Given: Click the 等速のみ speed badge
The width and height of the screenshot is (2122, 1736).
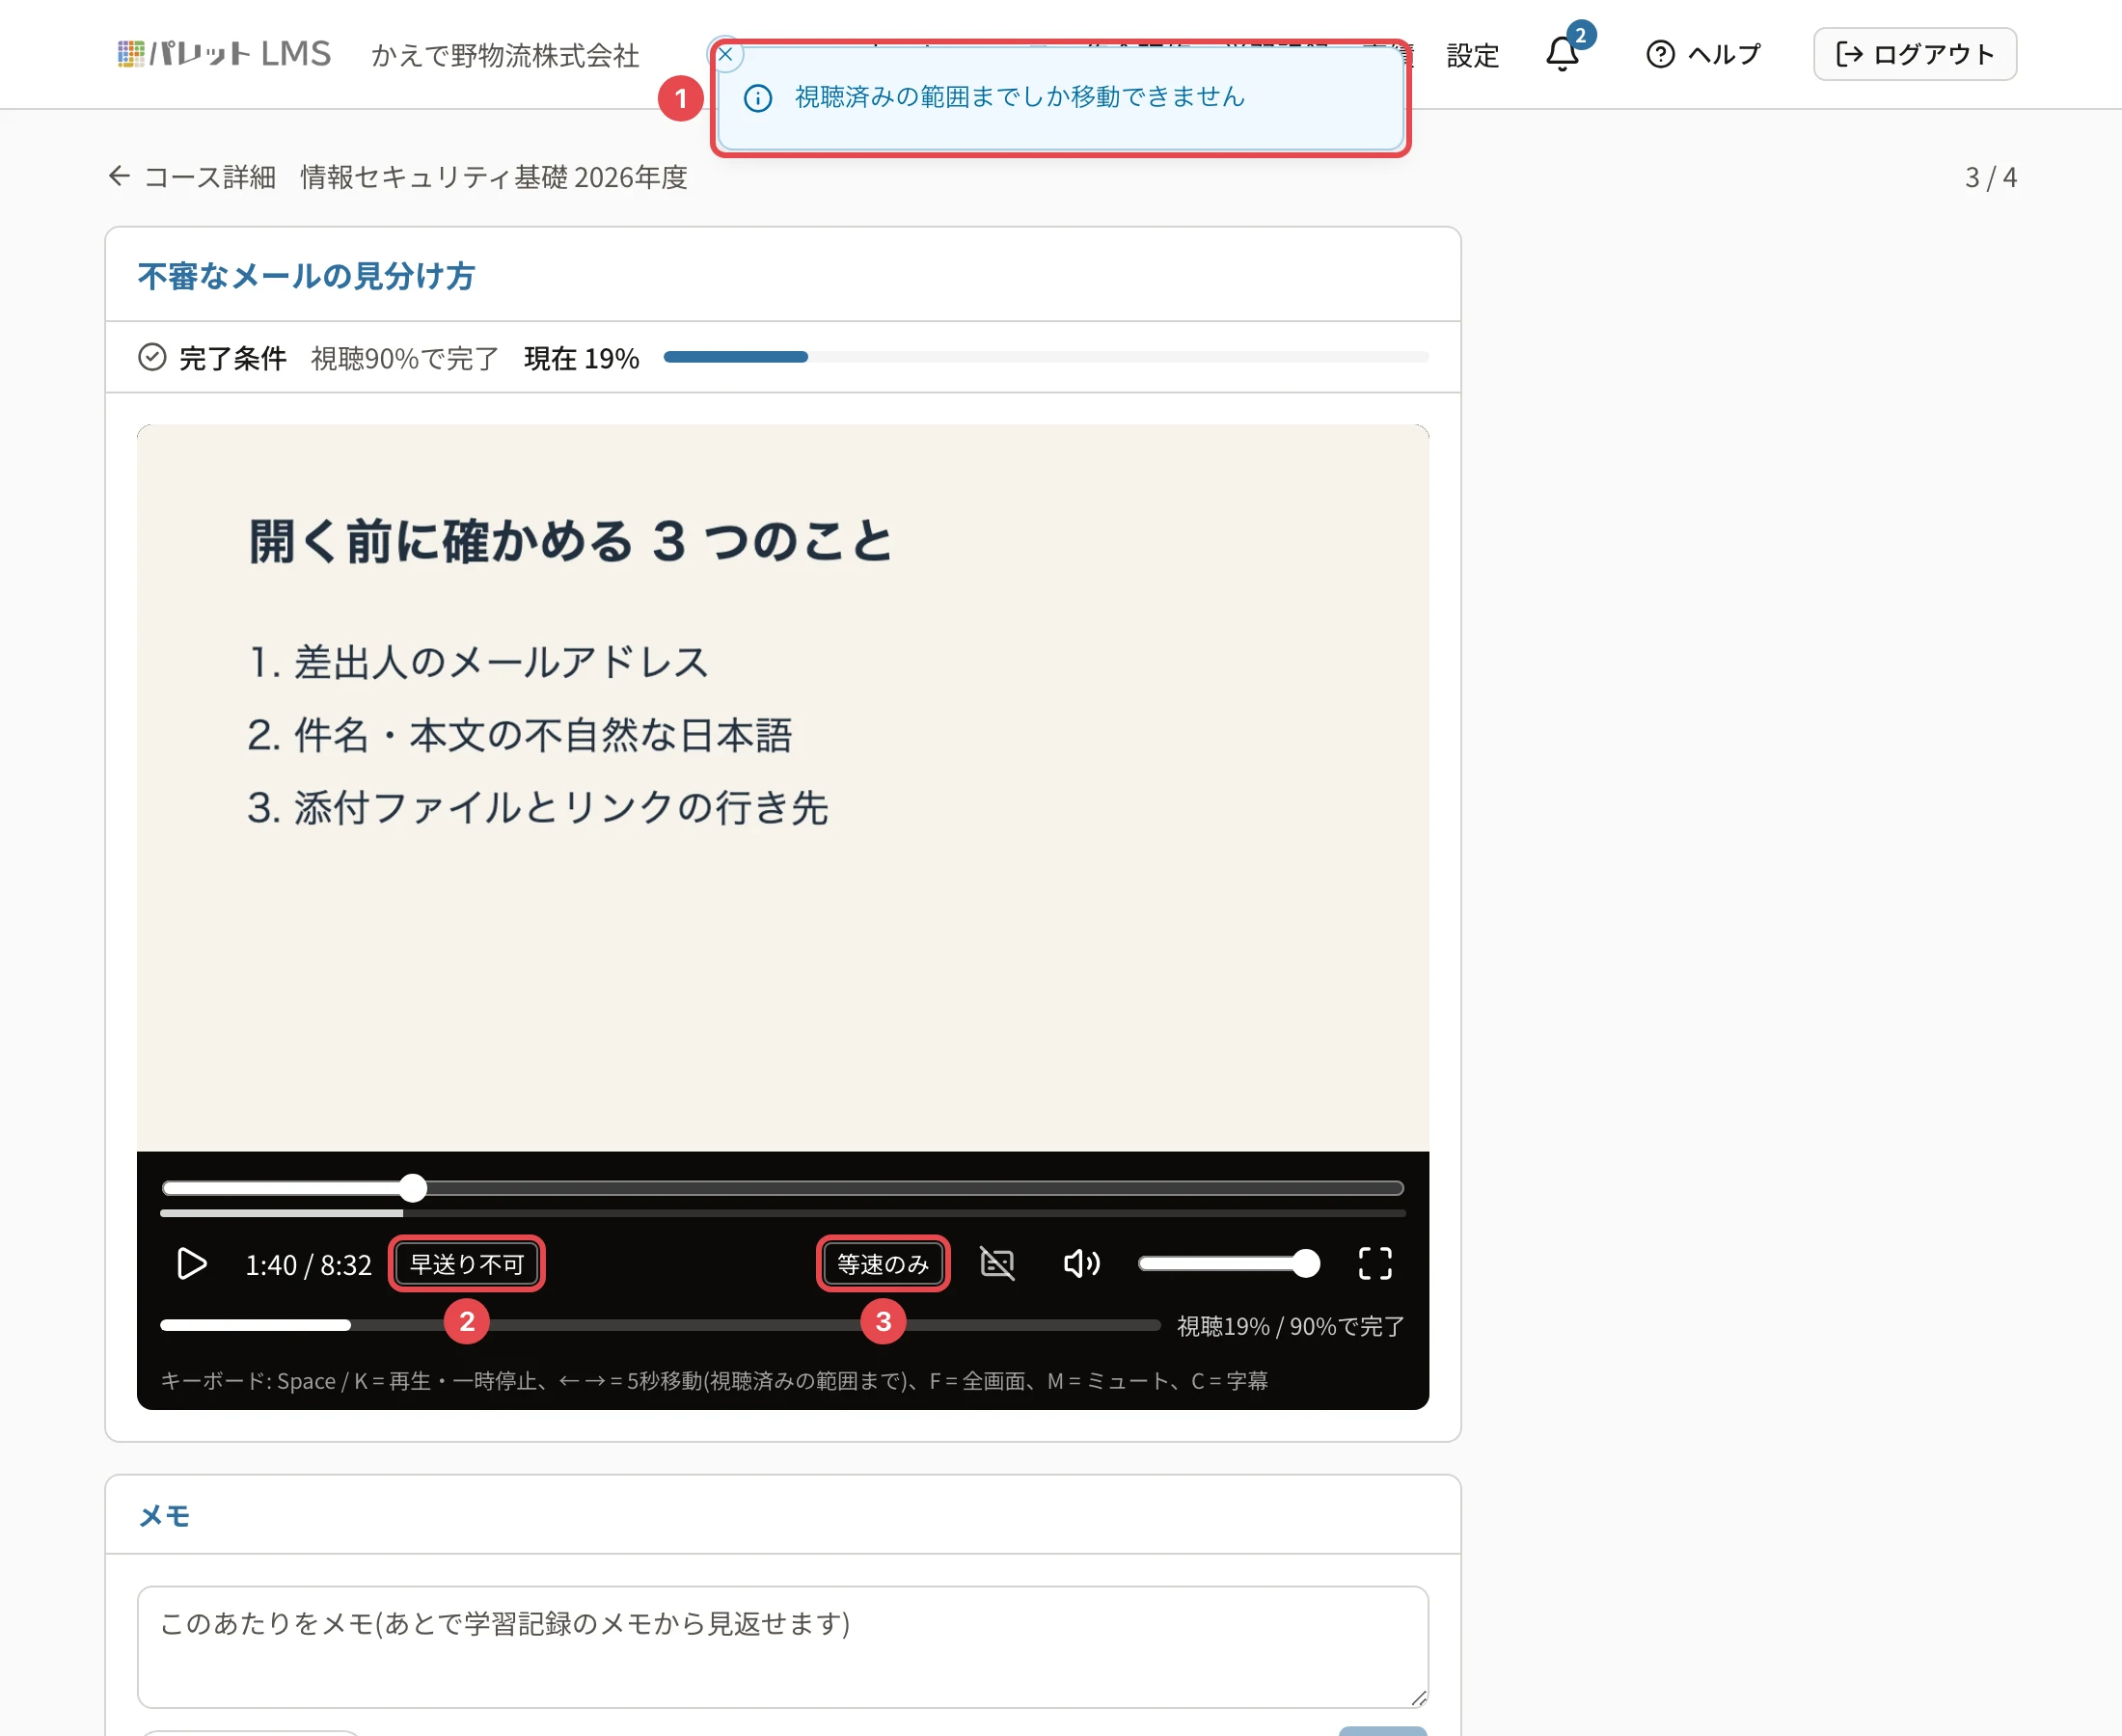Looking at the screenshot, I should 883,1264.
